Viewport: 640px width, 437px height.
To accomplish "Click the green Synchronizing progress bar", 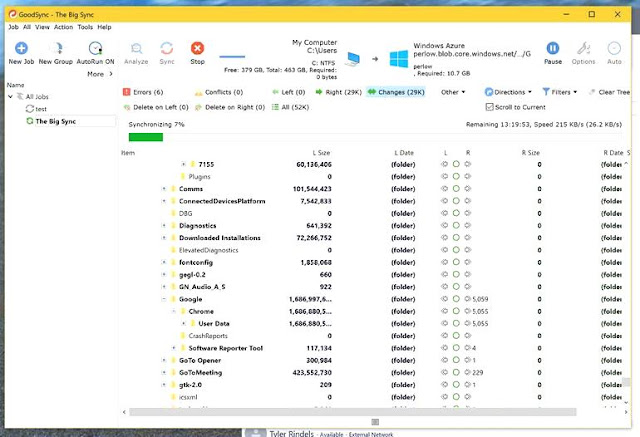I will coord(146,137).
